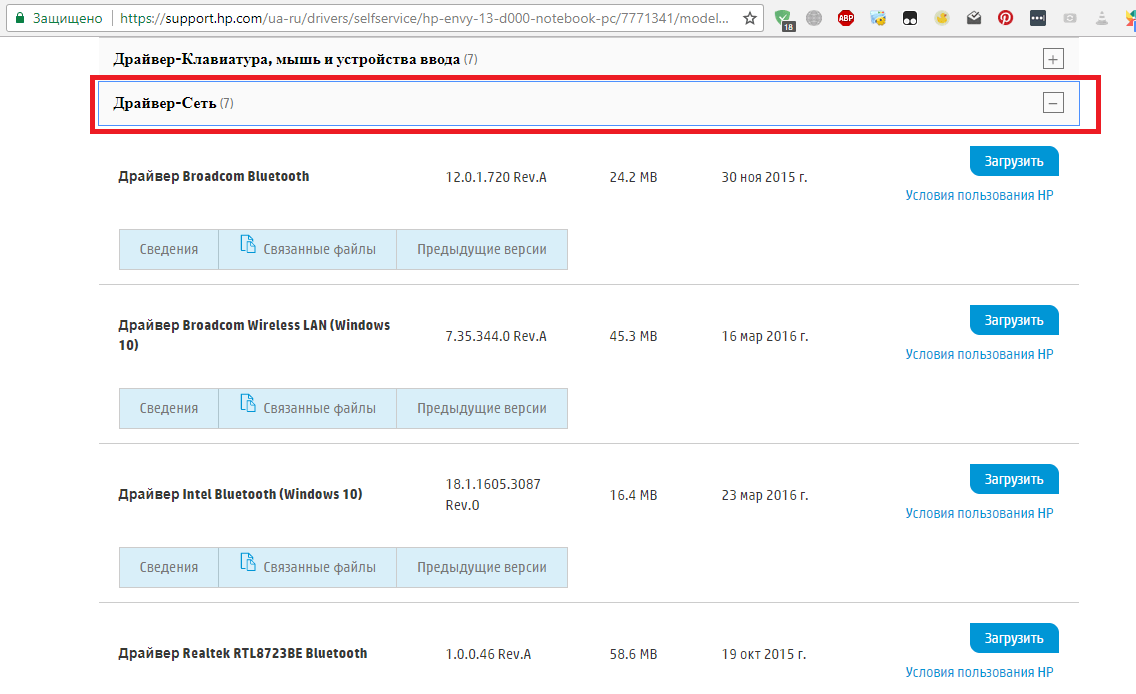1136x694 pixels.
Task: Click the green secure padlock icon
Action: [x=18, y=18]
